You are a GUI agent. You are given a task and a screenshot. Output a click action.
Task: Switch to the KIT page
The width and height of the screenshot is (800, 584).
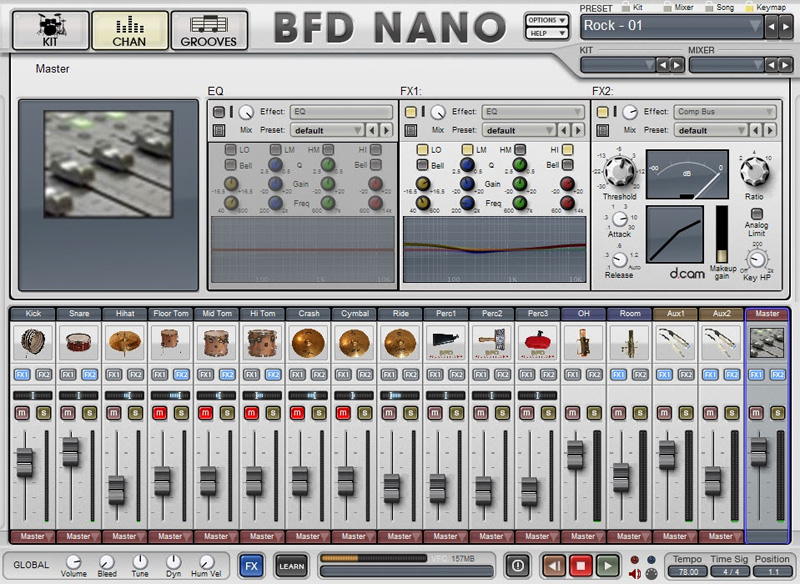click(51, 31)
